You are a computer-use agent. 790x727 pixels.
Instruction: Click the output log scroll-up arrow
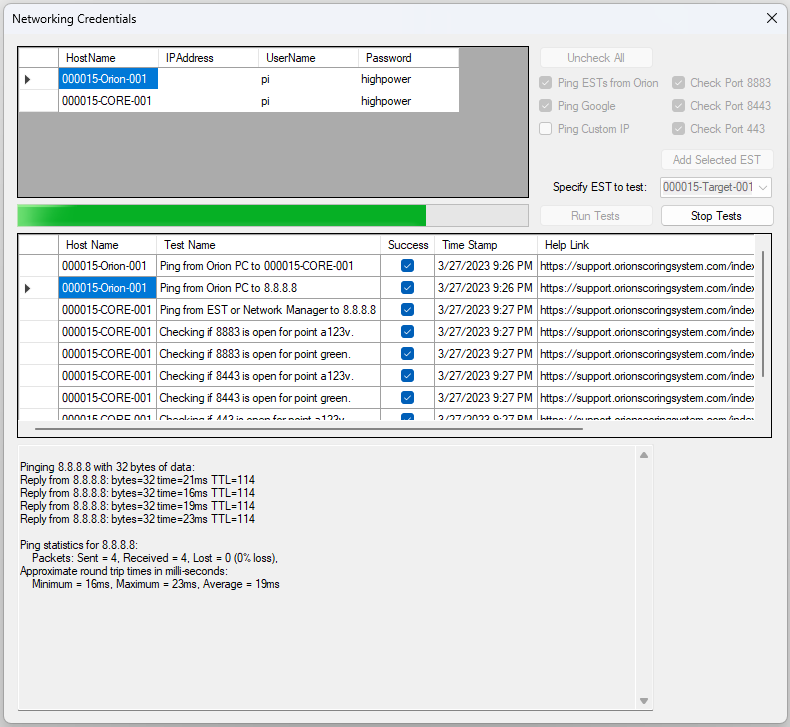click(x=644, y=456)
